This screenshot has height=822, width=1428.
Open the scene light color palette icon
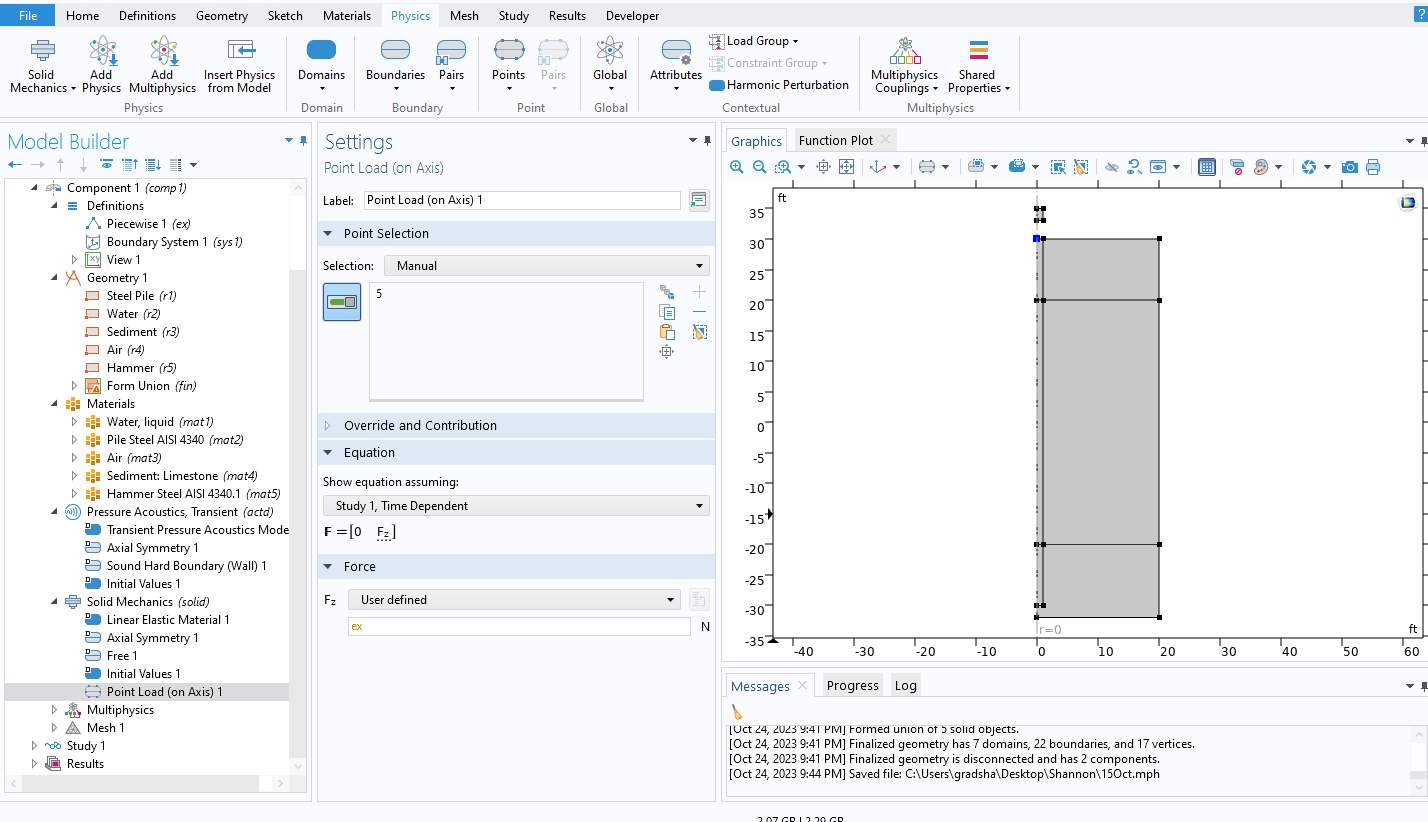[1261, 167]
